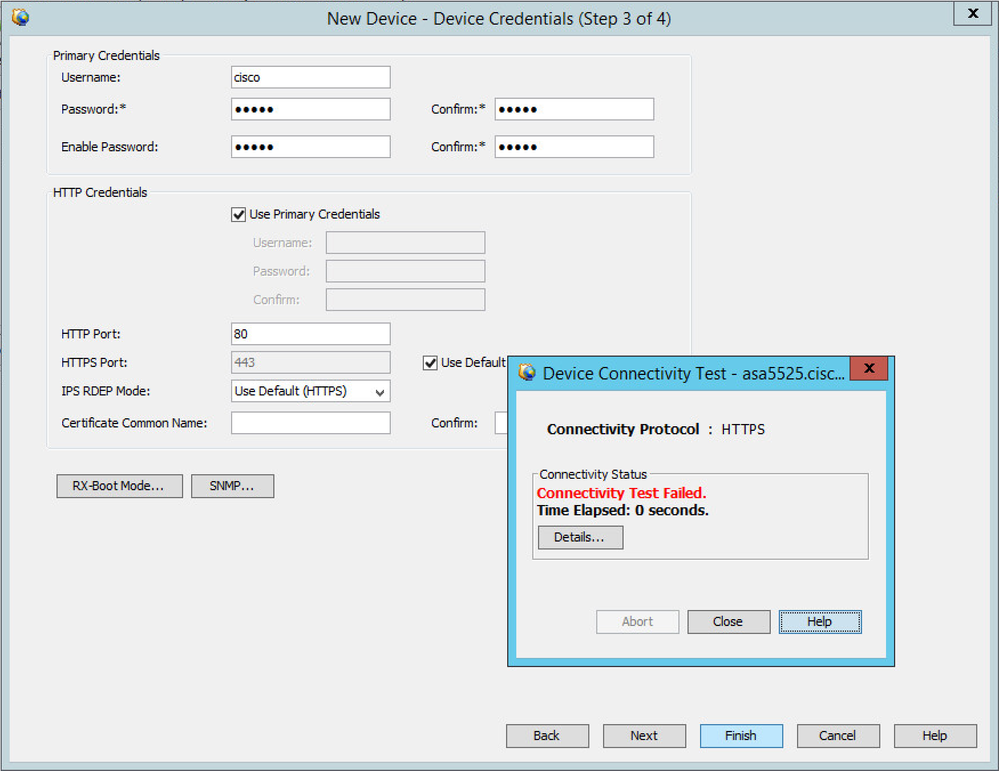The image size is (999, 771).
Task: Go Back to the previous wizard step
Action: tap(547, 736)
